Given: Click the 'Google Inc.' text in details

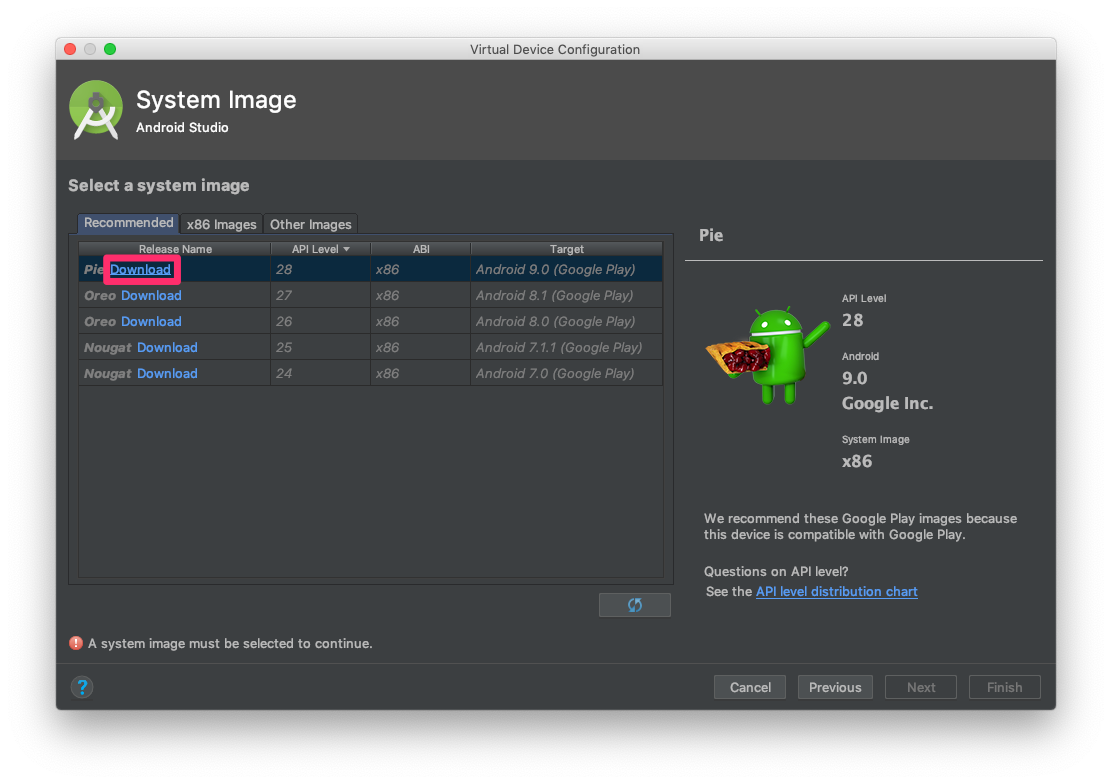Looking at the screenshot, I should pos(887,403).
